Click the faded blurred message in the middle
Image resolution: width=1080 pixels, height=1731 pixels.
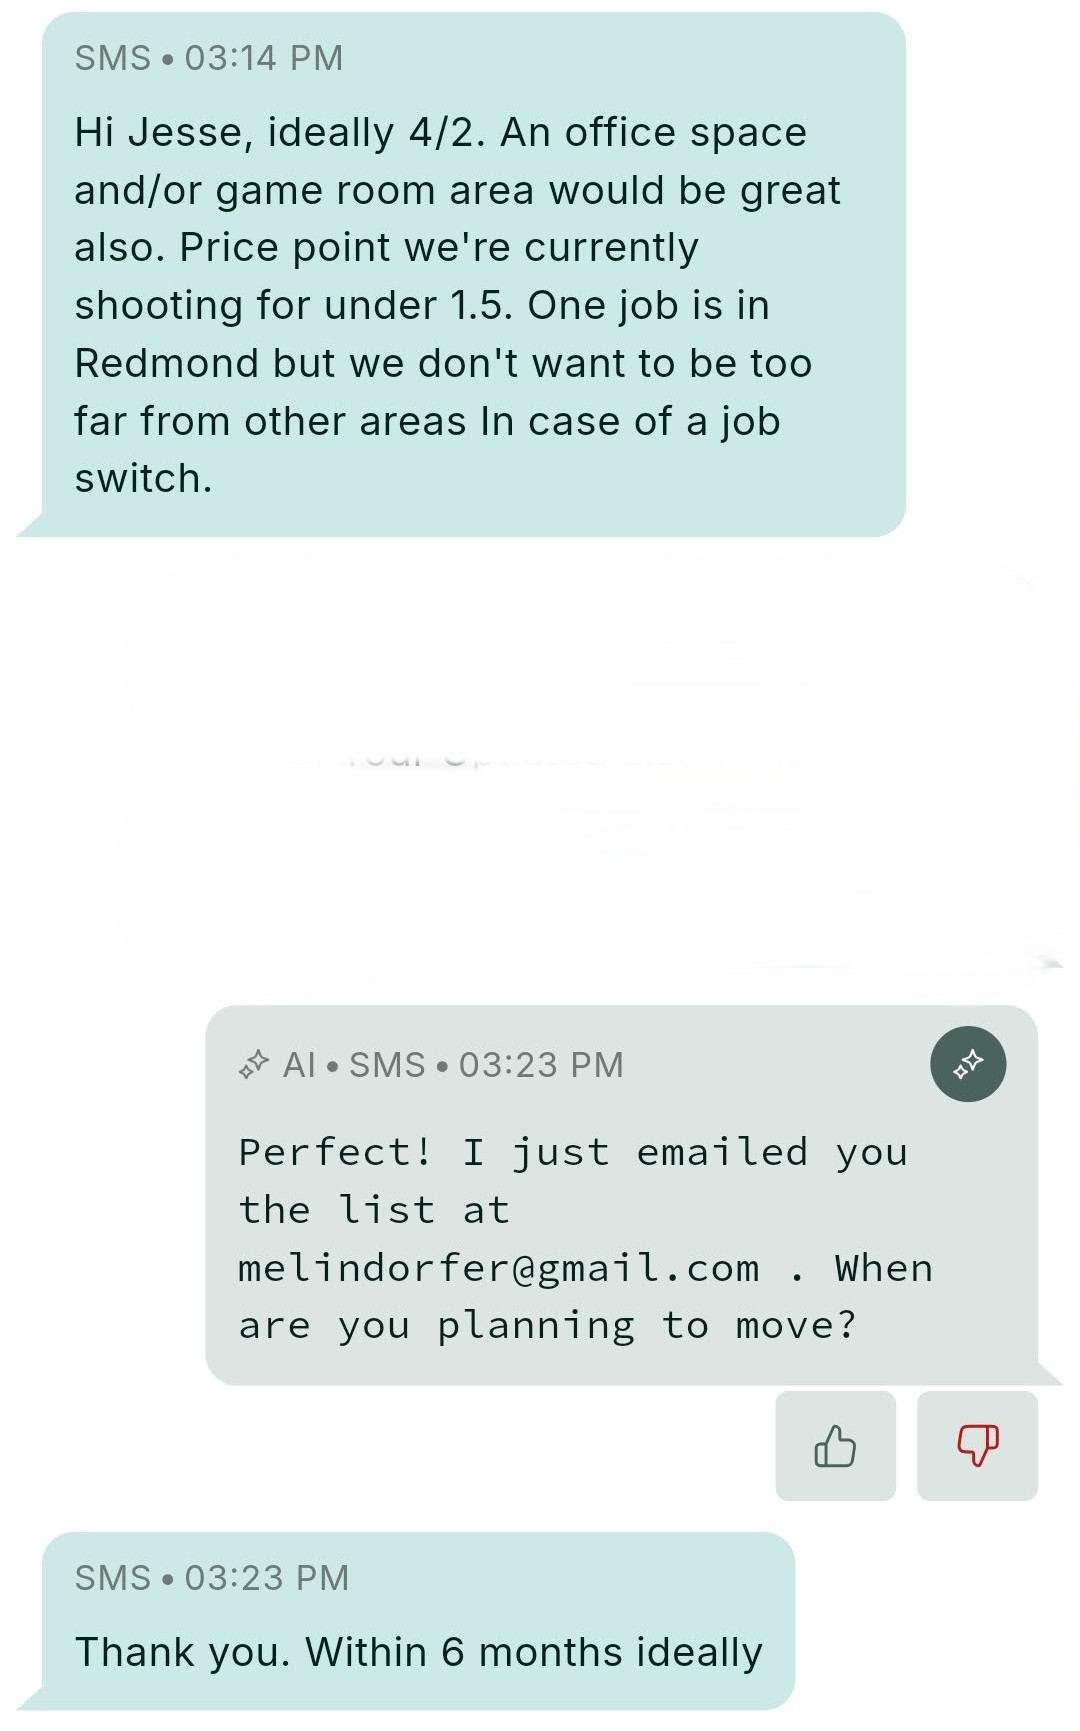click(x=590, y=770)
